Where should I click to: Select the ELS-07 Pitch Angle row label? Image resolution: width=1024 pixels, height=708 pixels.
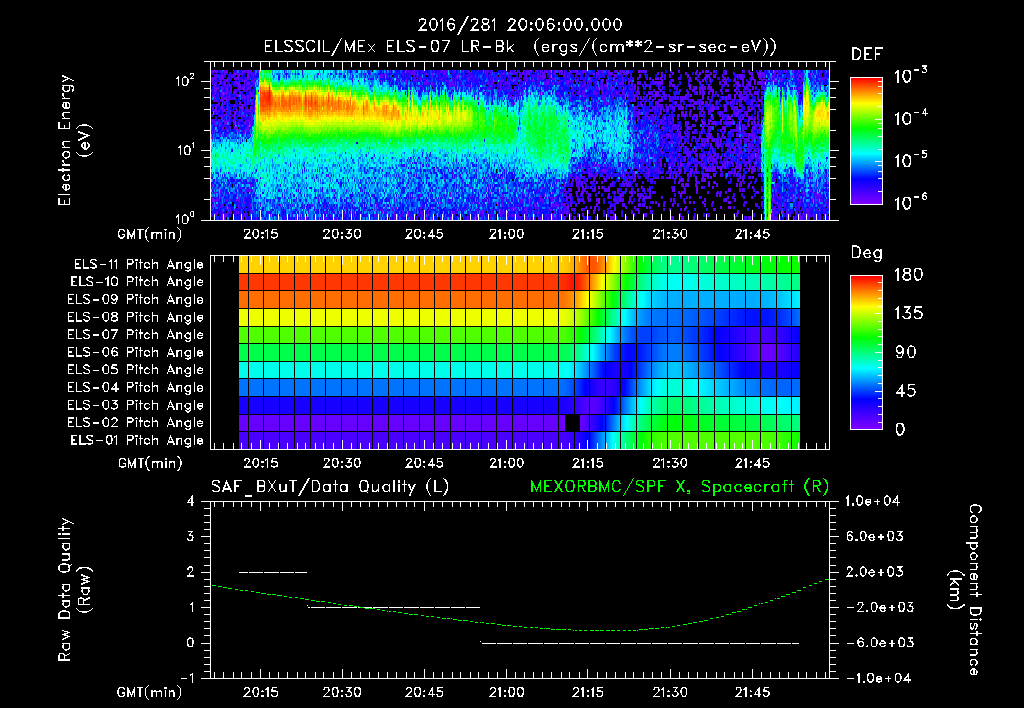click(136, 334)
